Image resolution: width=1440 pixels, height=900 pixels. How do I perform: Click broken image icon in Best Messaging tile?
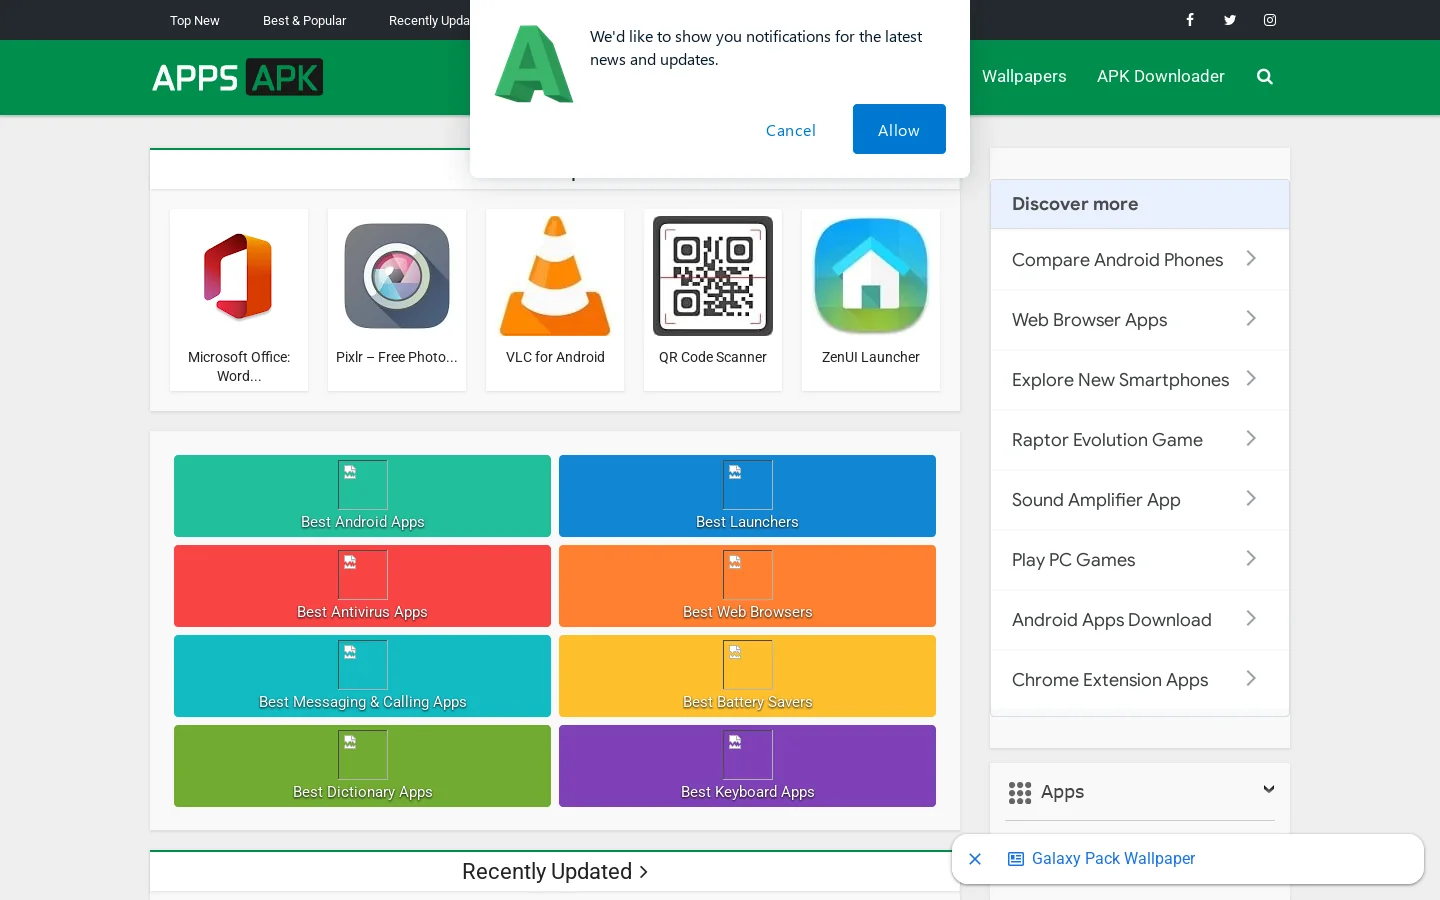[363, 665]
